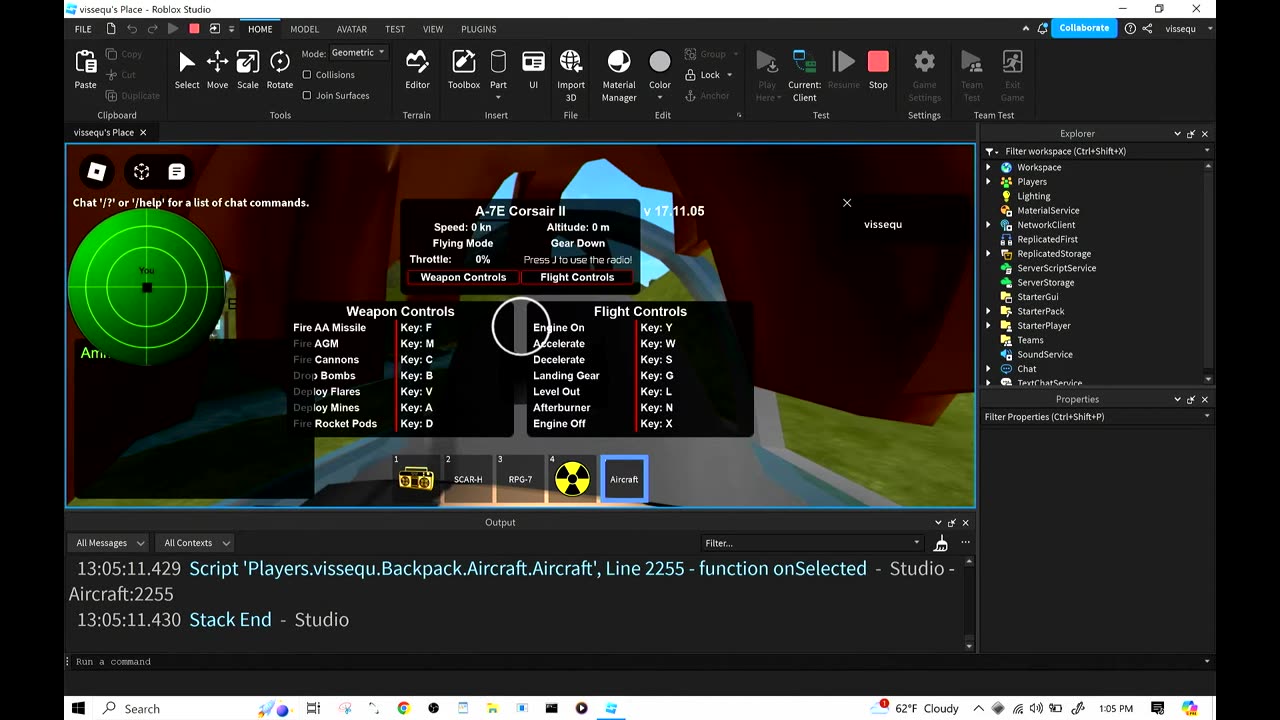Image resolution: width=1280 pixels, height=720 pixels.
Task: Open the Mode Geometric dropdown
Action: 357,53
